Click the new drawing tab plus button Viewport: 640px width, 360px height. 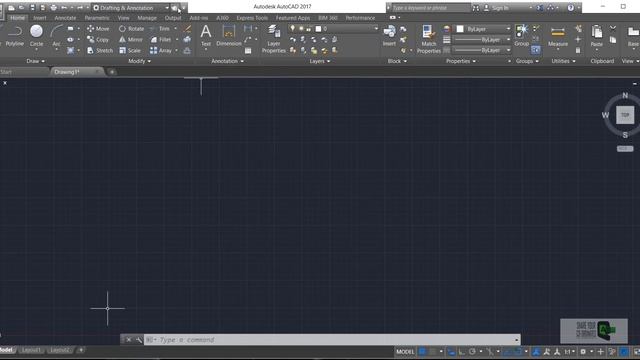[111, 72]
